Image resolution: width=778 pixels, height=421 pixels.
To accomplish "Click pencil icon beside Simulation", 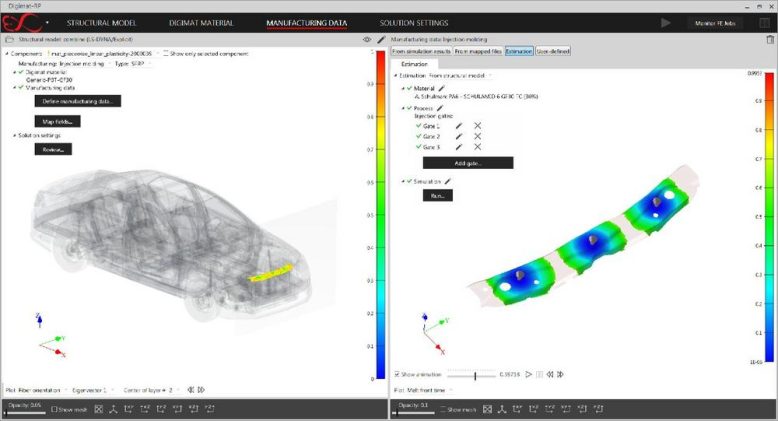I will (x=448, y=181).
